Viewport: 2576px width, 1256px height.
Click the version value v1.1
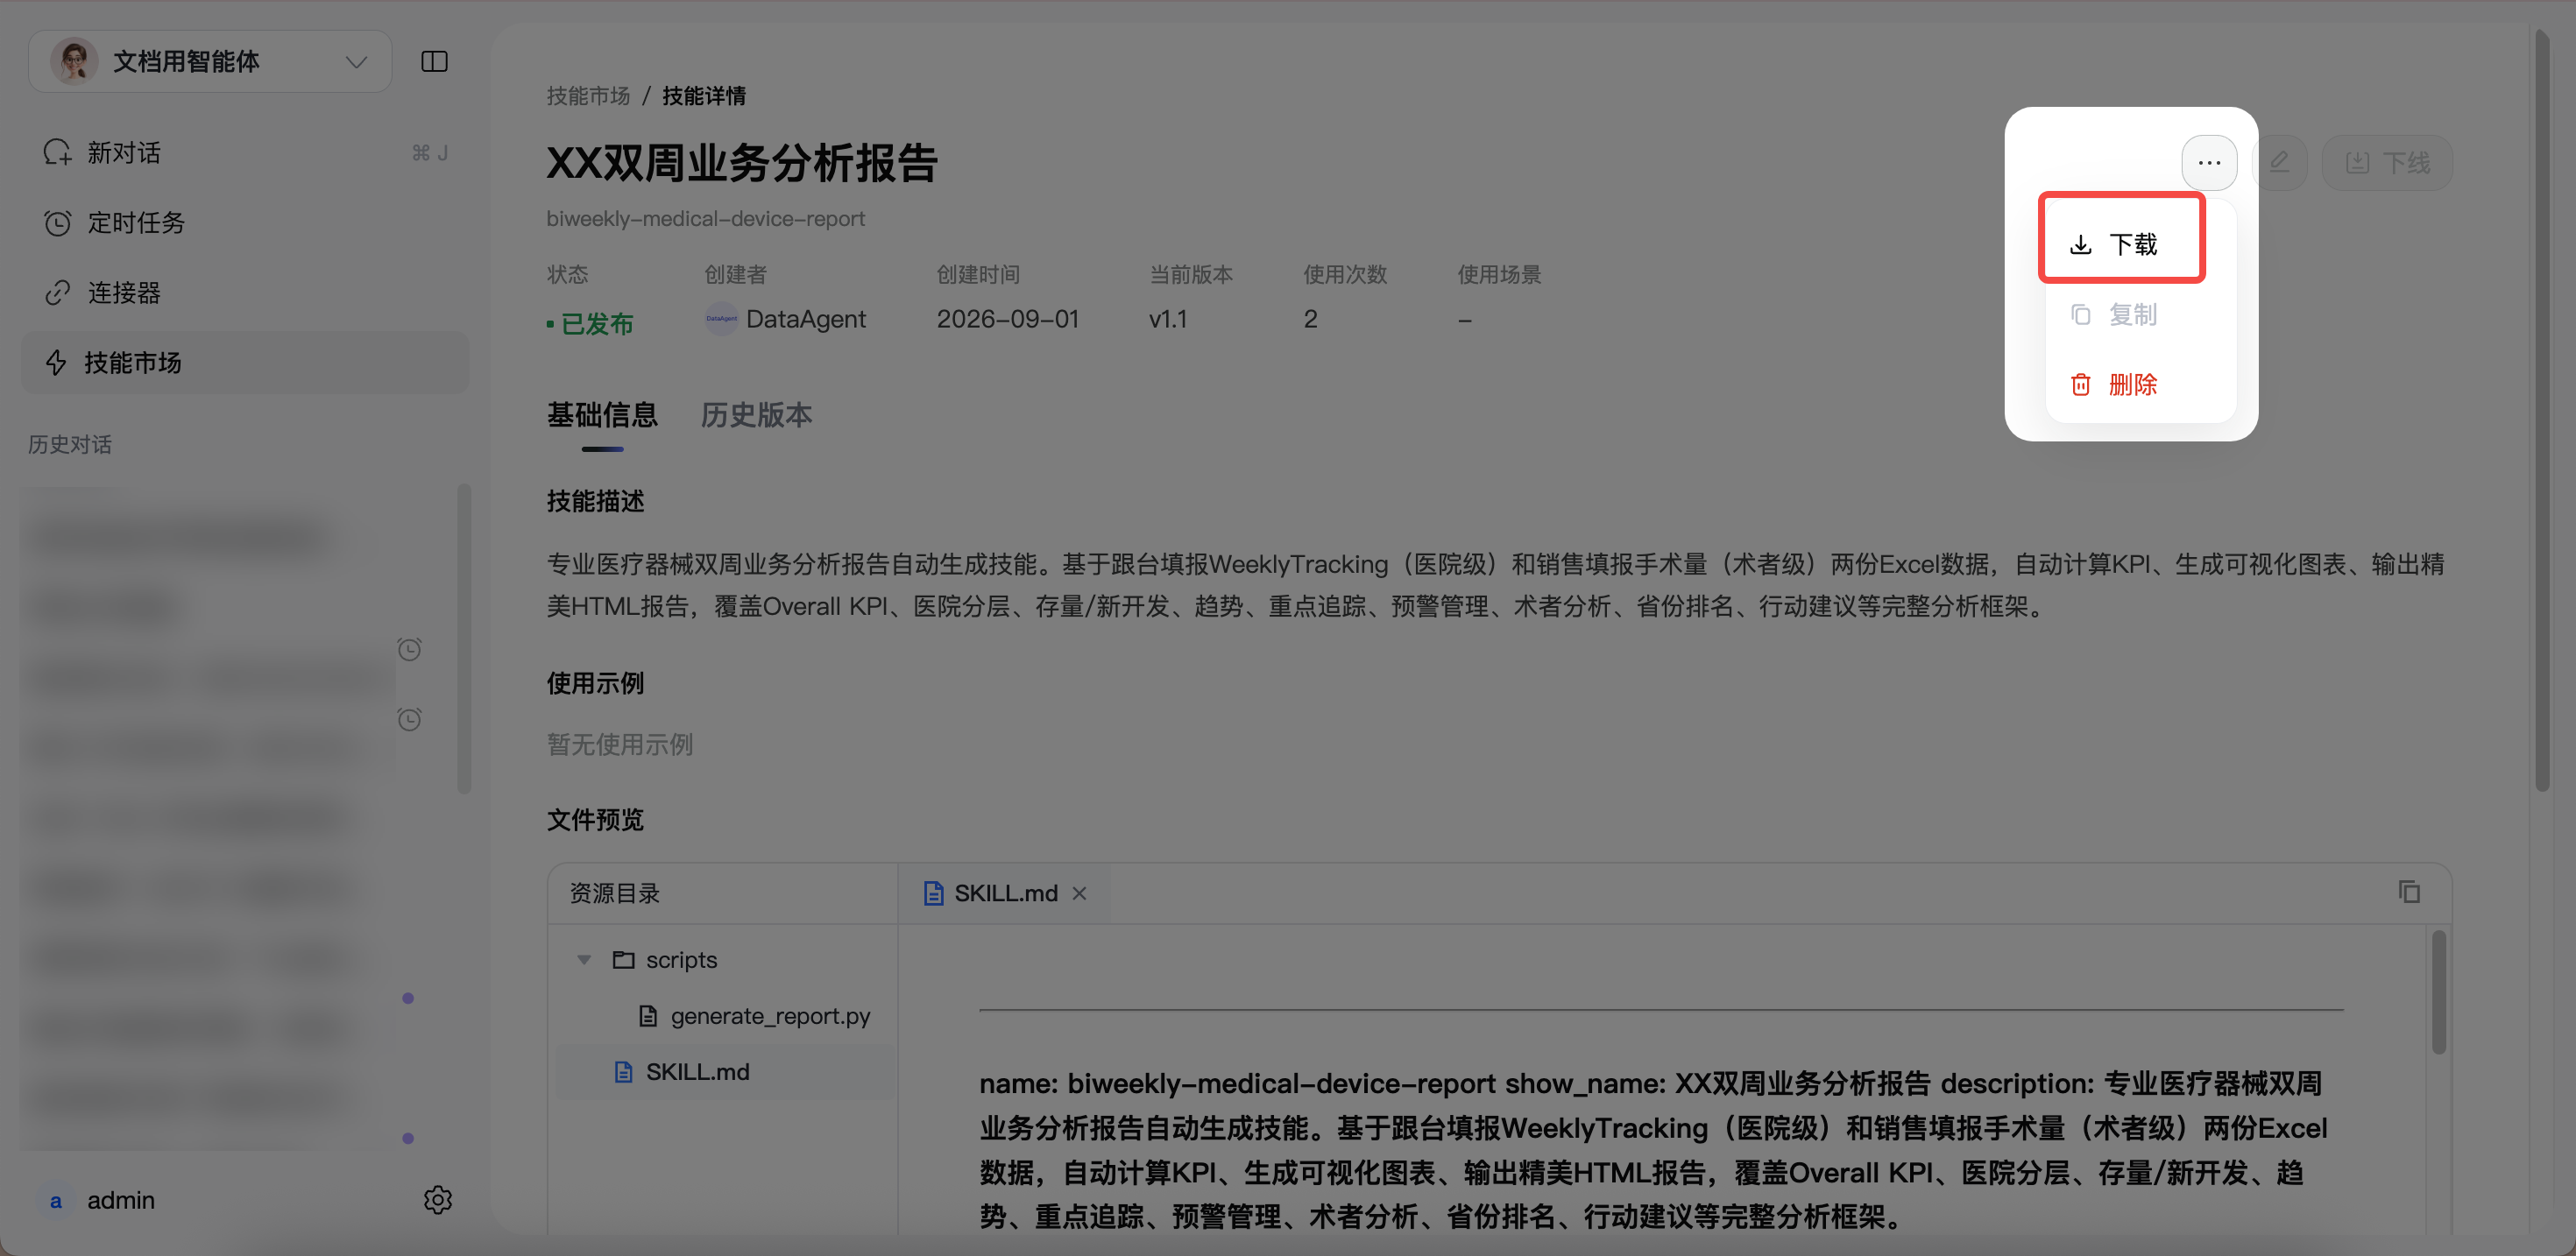[1168, 319]
